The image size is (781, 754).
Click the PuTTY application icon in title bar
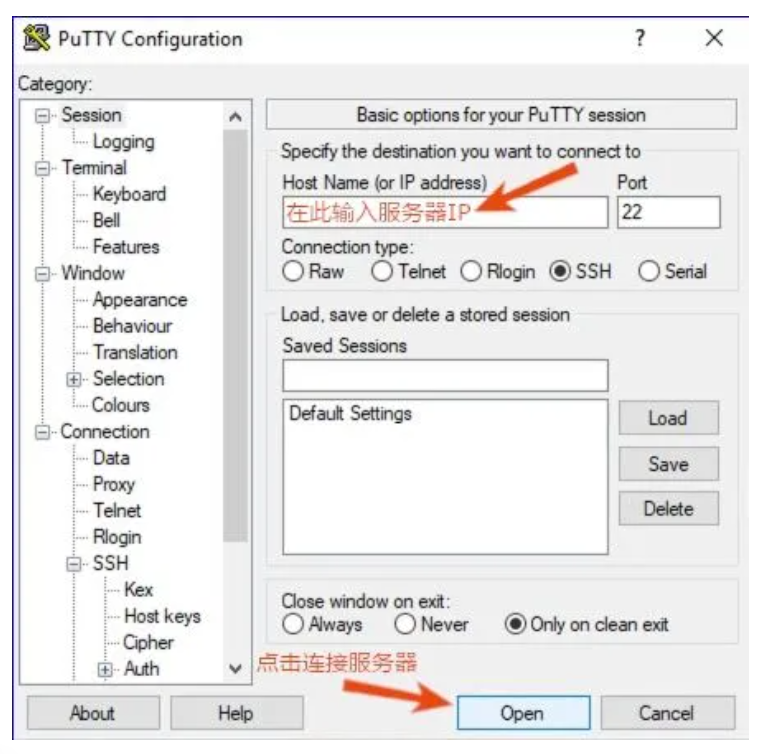coord(36,38)
